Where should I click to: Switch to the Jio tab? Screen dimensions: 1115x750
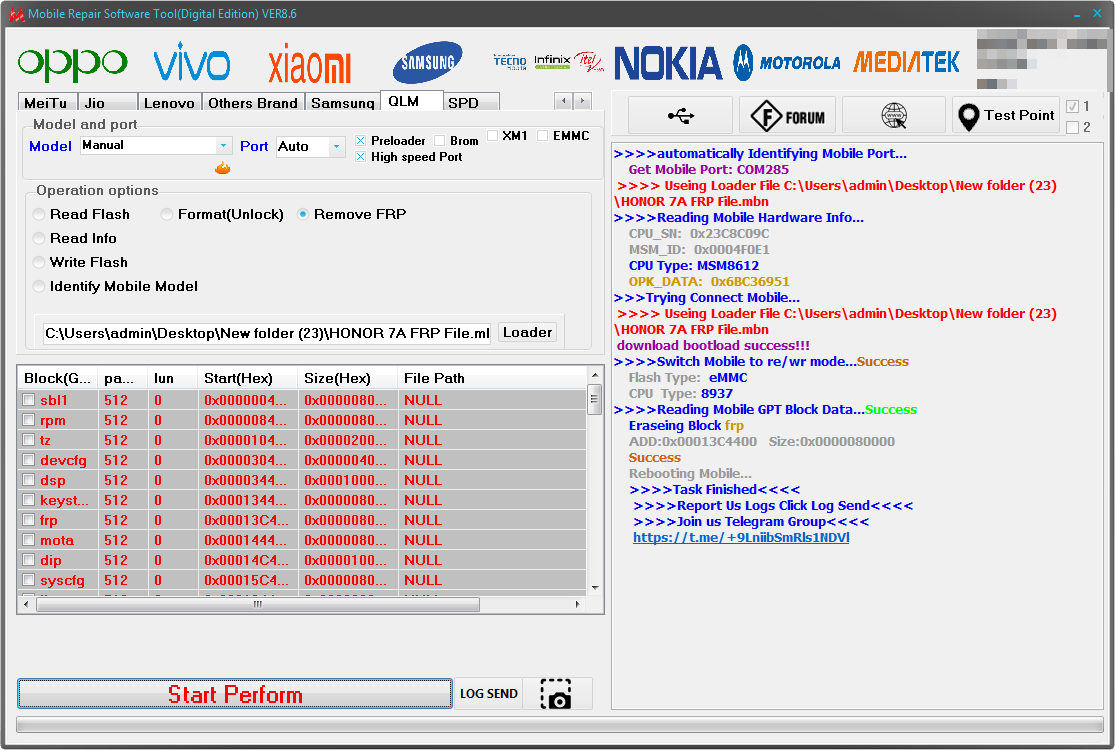[x=107, y=102]
